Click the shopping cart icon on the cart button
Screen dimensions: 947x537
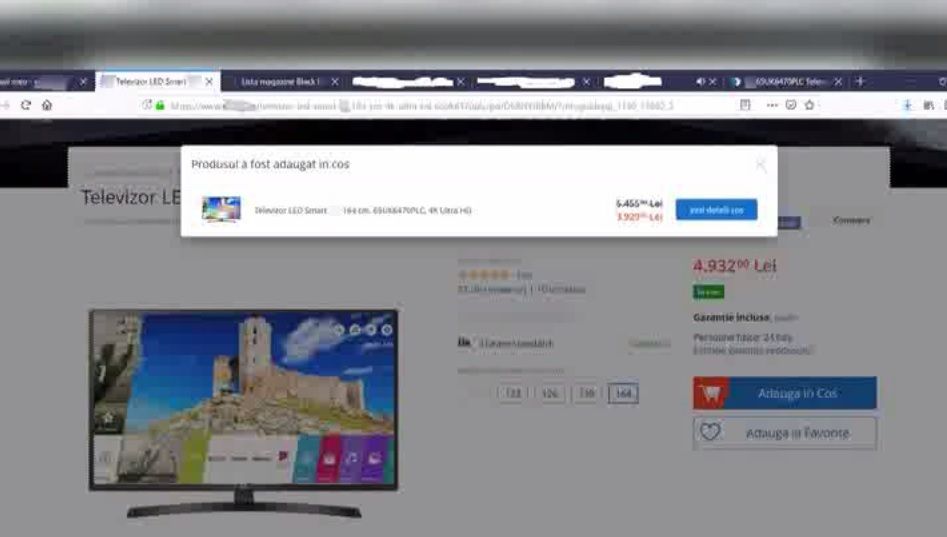pyautogui.click(x=711, y=393)
